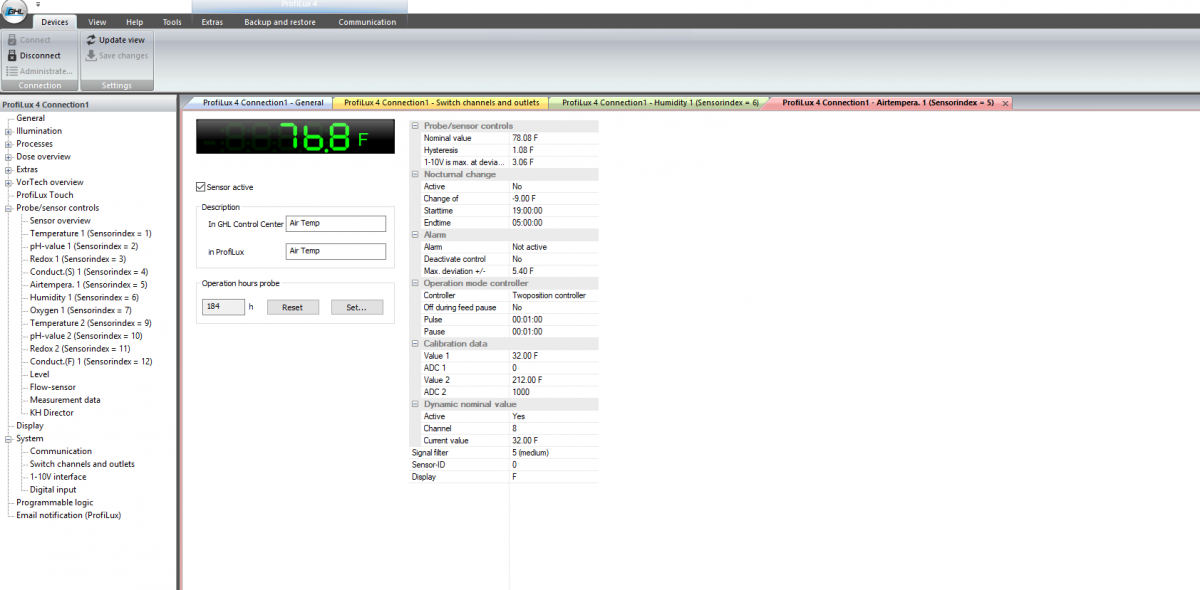Collapse the Calibration data property group
This screenshot has width=1200, height=590.
click(415, 344)
